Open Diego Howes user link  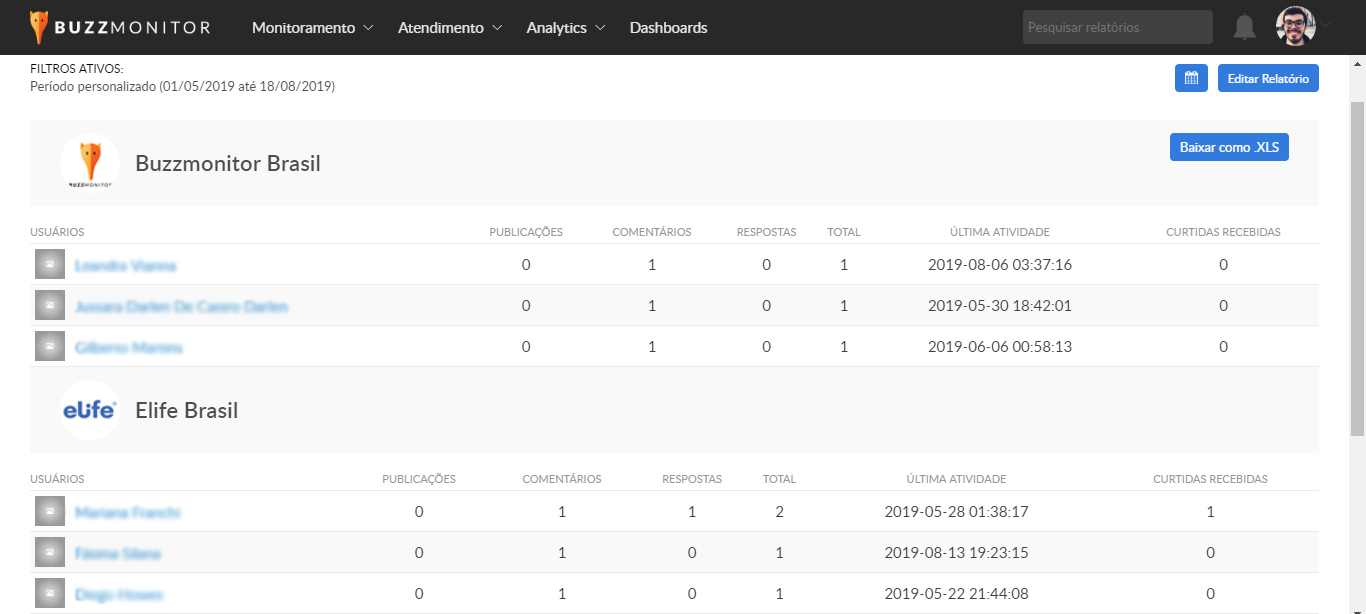click(x=118, y=594)
